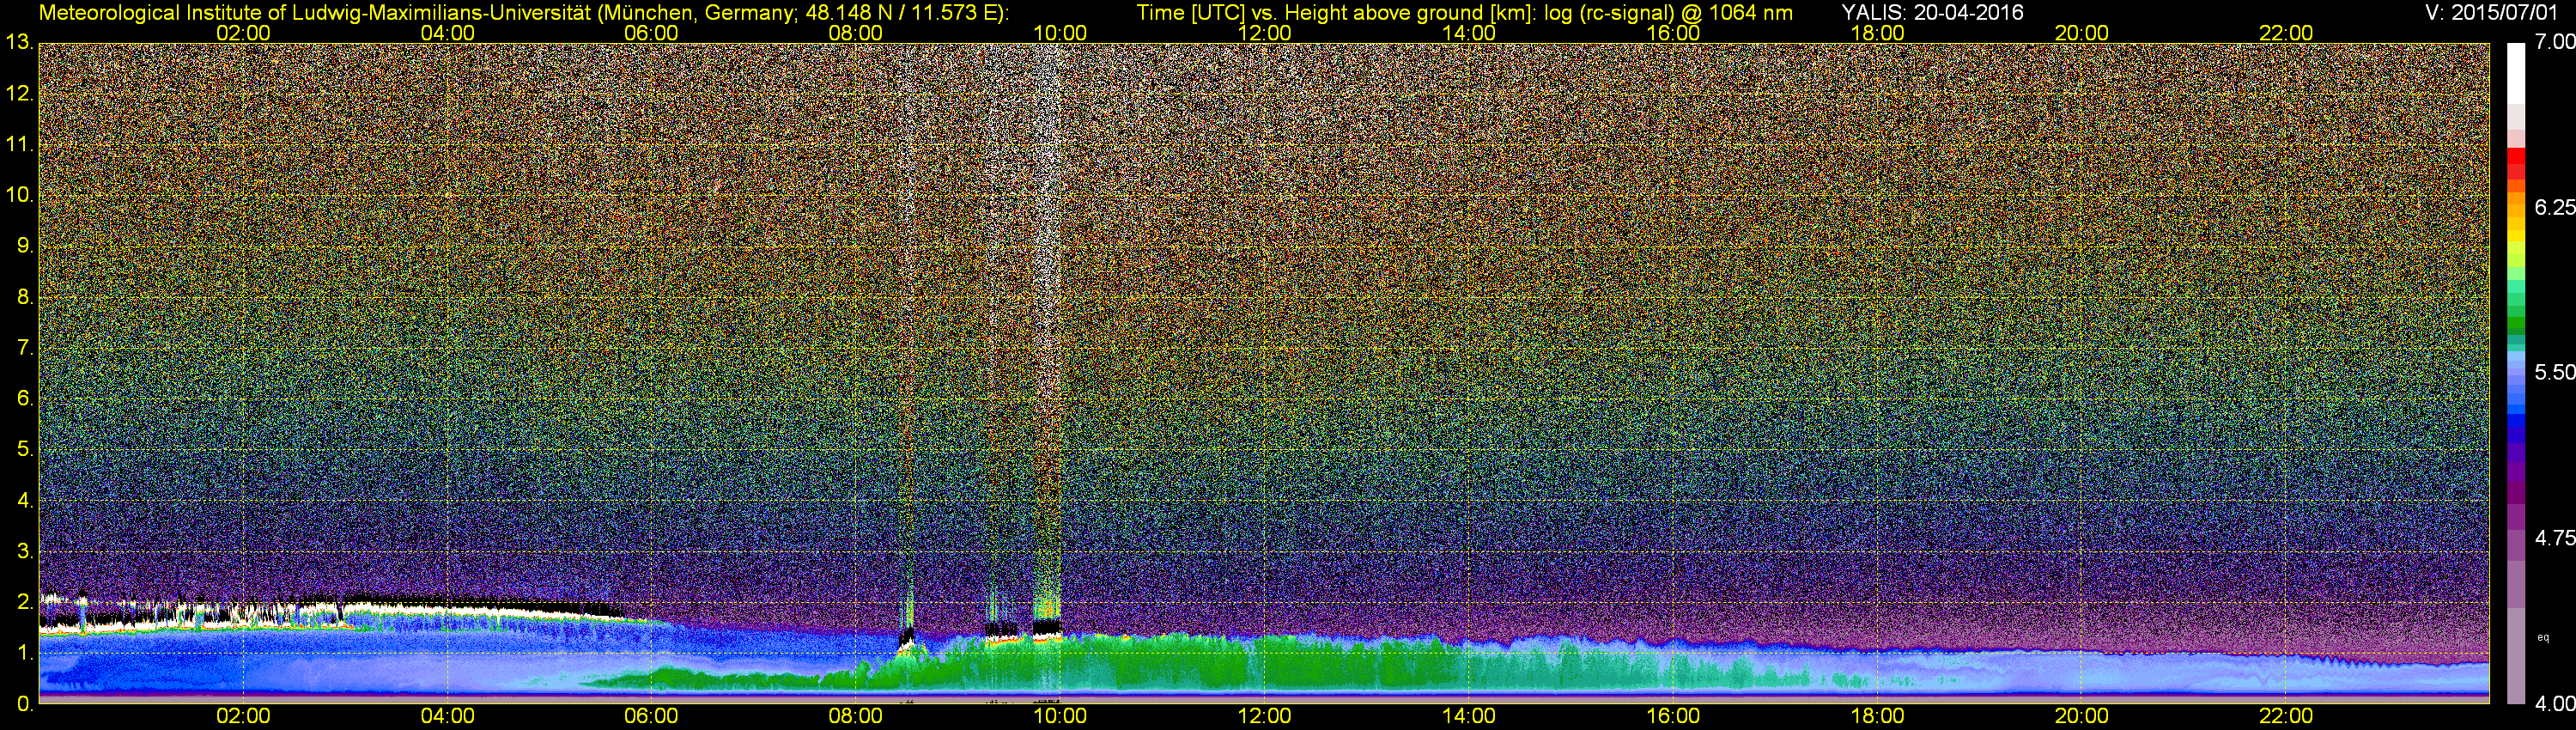Click the white top band of the color scale

point(2516,73)
